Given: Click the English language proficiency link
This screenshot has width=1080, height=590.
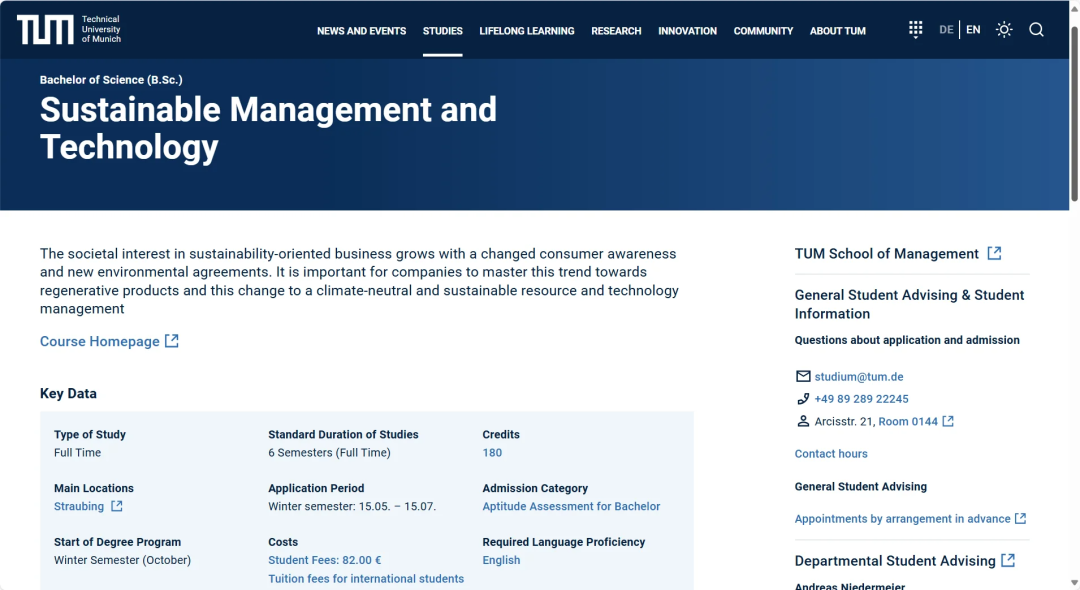Looking at the screenshot, I should click(x=501, y=560).
